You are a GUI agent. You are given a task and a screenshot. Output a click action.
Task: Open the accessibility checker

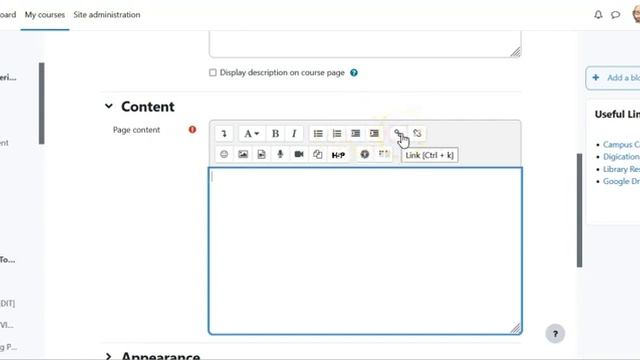point(364,154)
